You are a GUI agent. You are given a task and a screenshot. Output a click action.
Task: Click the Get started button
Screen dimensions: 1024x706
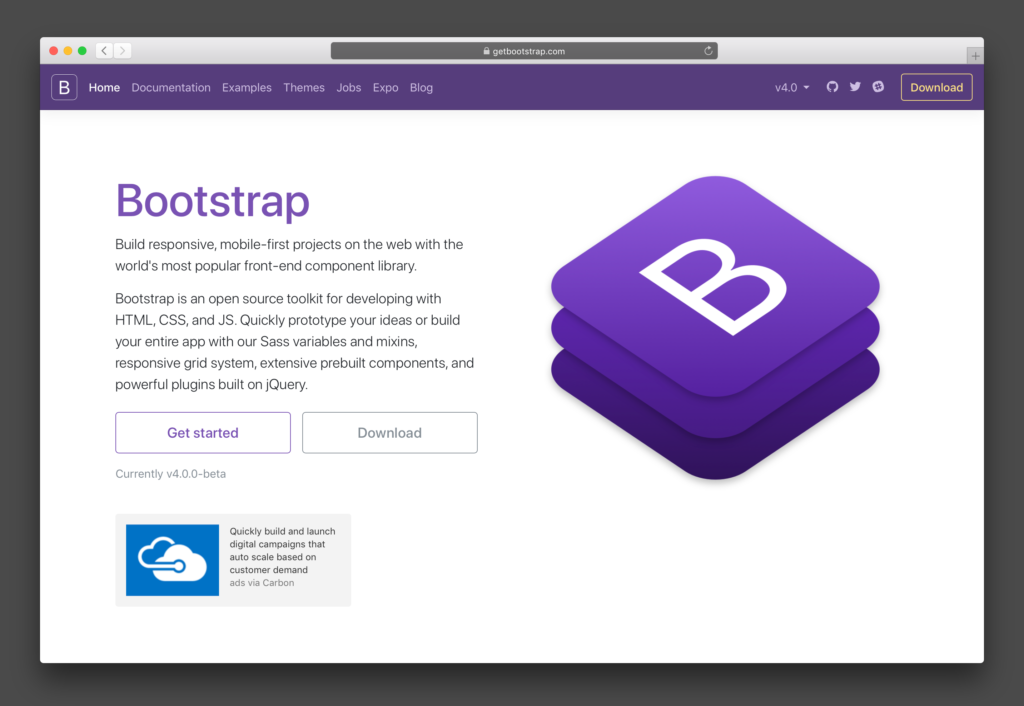[x=202, y=432]
